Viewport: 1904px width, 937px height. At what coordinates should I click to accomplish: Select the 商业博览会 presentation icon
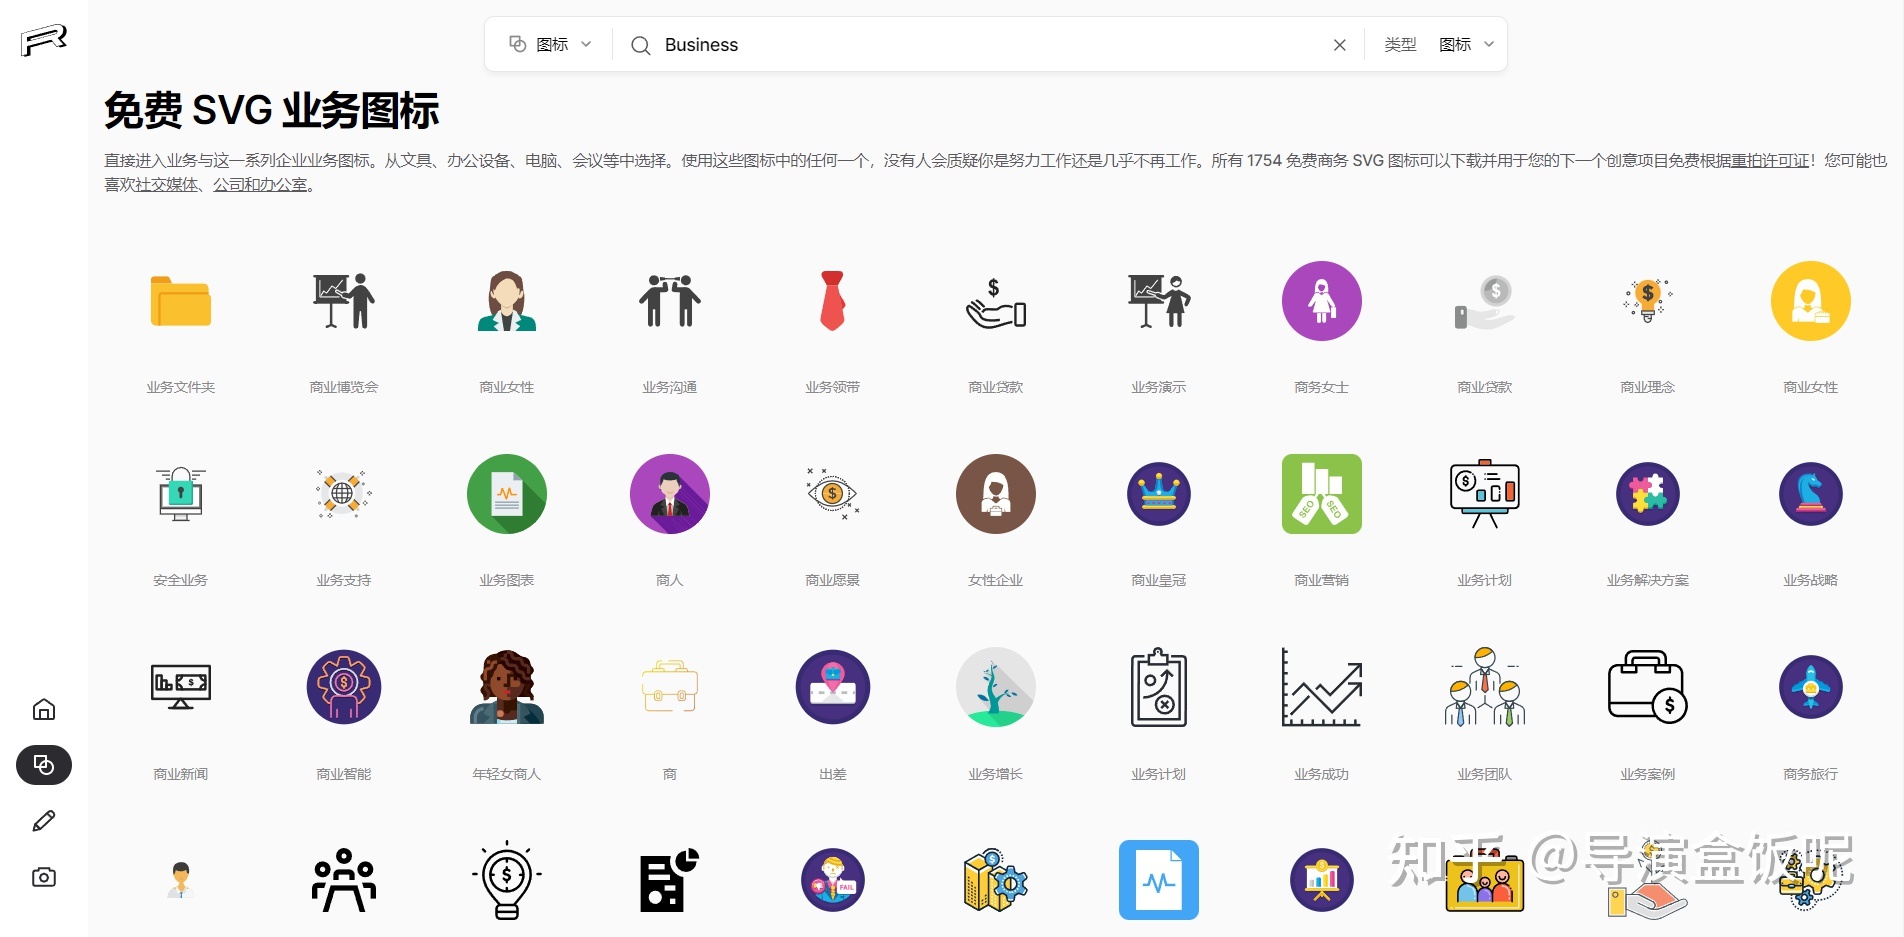tap(344, 301)
